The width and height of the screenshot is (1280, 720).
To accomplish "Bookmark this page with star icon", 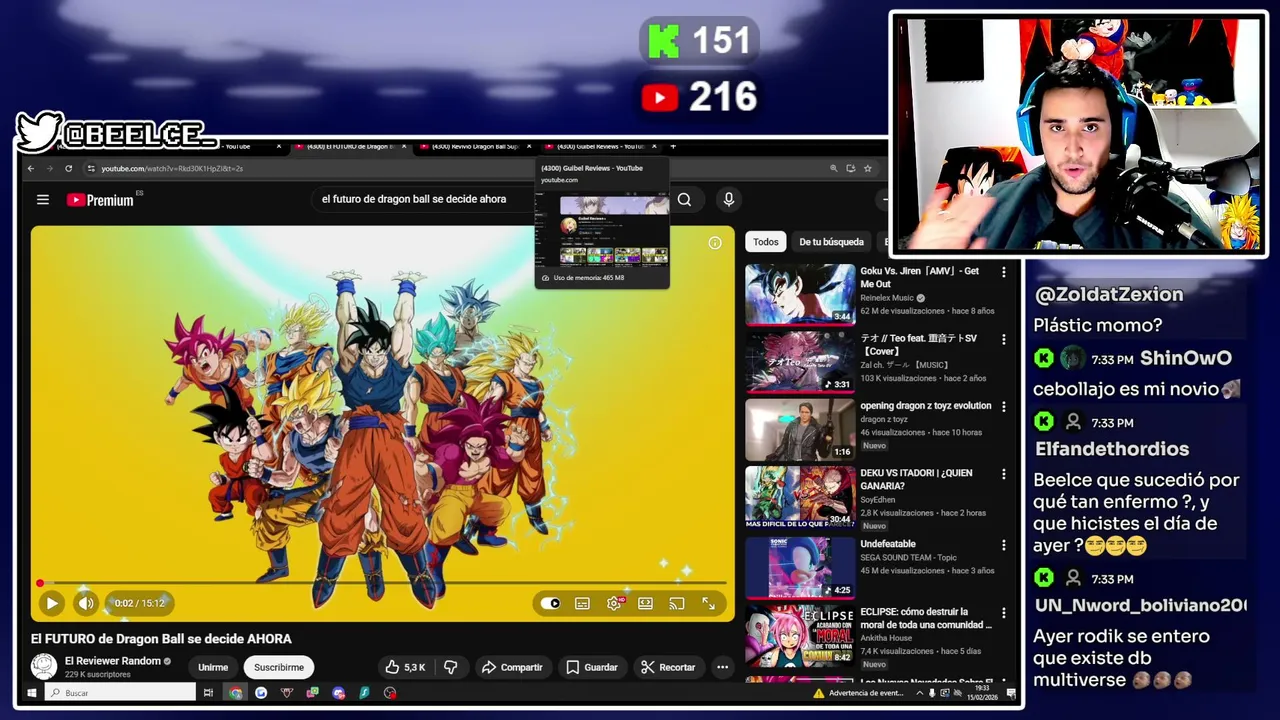I will tap(868, 168).
